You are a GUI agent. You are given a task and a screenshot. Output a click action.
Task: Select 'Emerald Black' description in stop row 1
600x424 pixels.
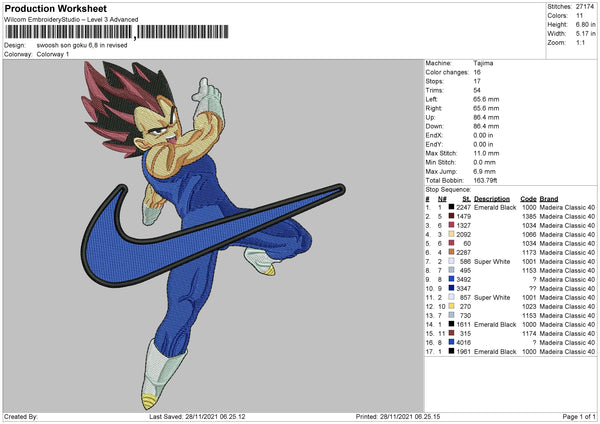coord(495,207)
